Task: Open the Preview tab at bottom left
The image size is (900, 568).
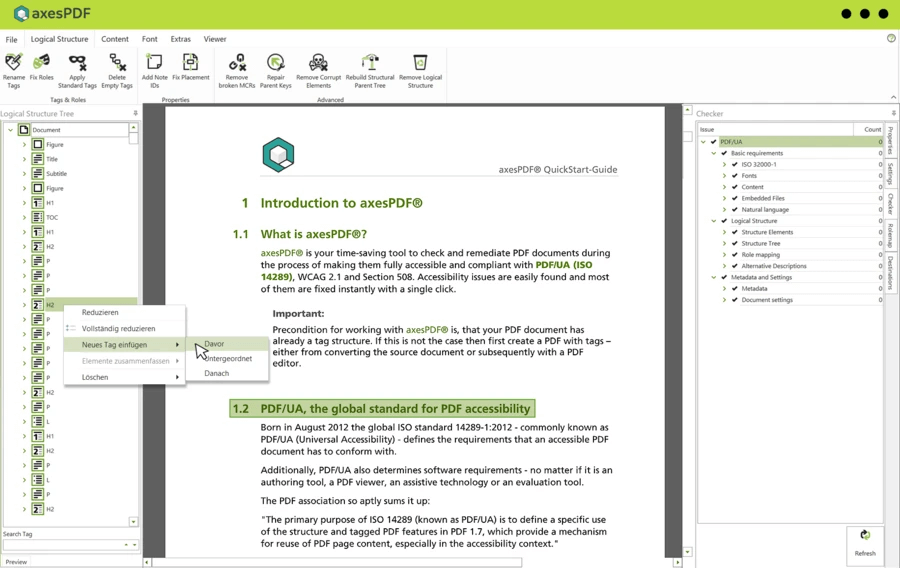Action: click(x=16, y=562)
